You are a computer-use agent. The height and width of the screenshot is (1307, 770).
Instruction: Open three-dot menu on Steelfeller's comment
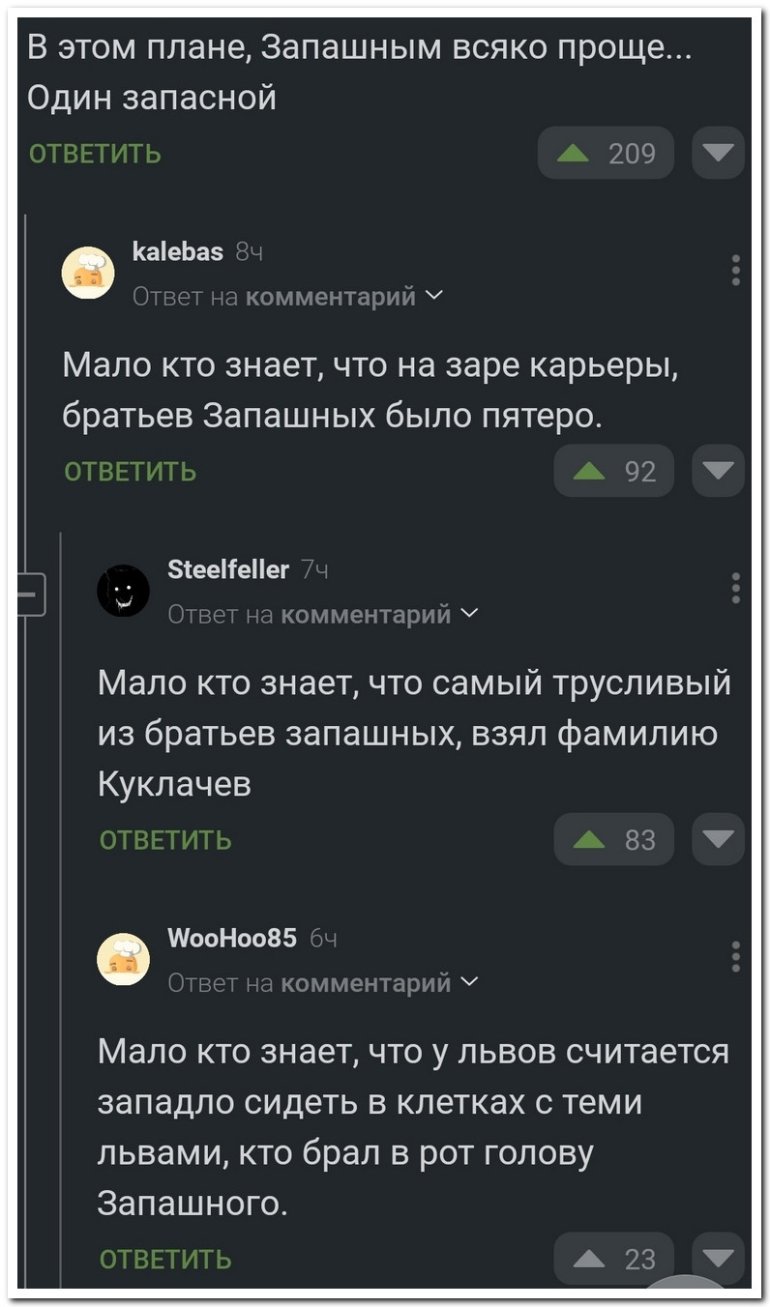click(x=736, y=589)
